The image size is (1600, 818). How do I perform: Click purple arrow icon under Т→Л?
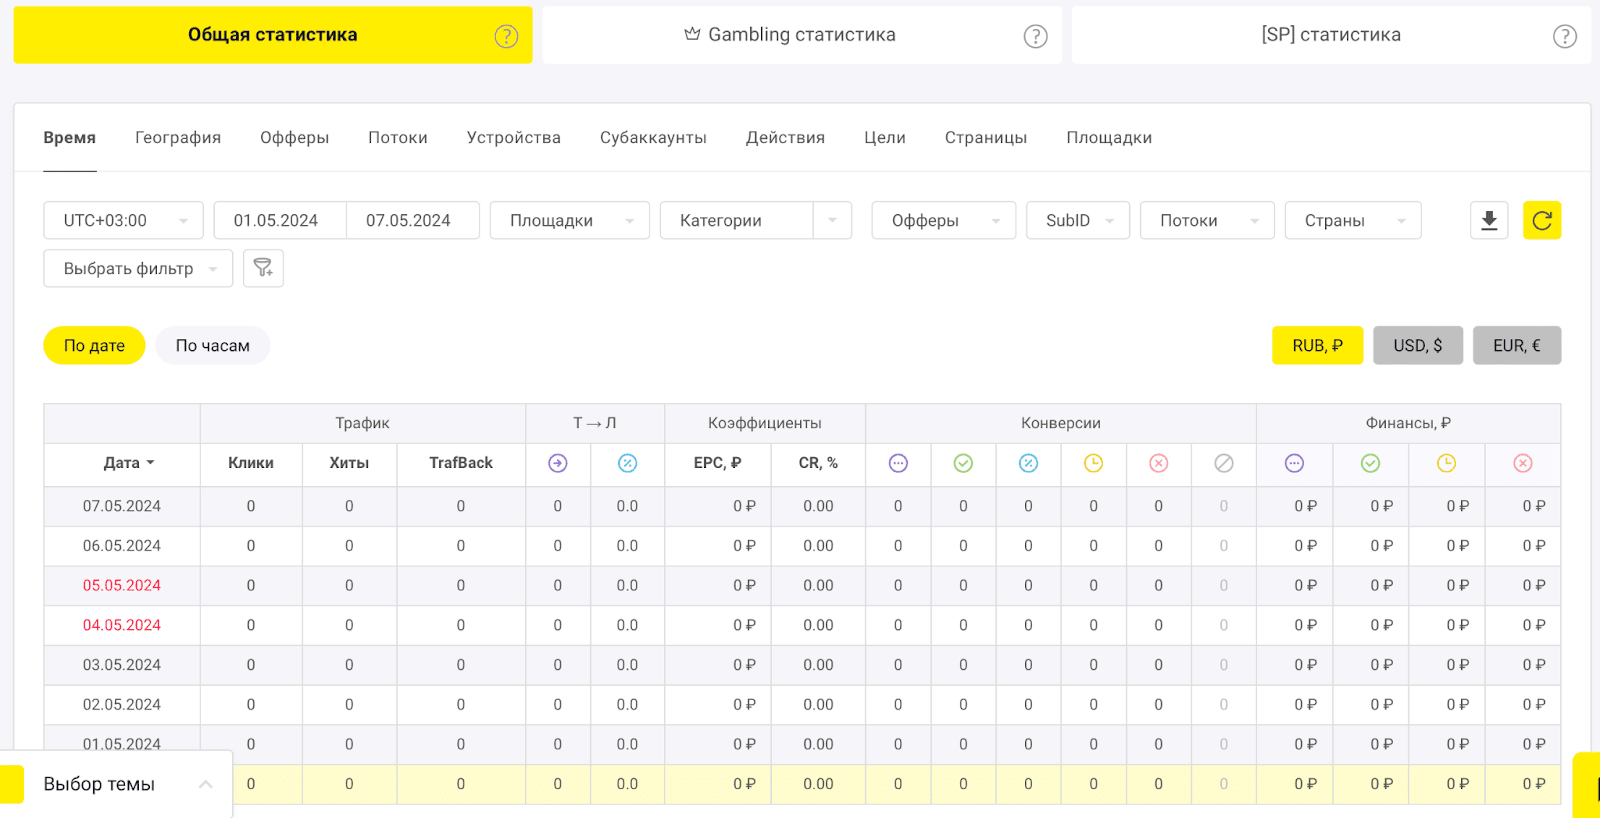pos(558,463)
